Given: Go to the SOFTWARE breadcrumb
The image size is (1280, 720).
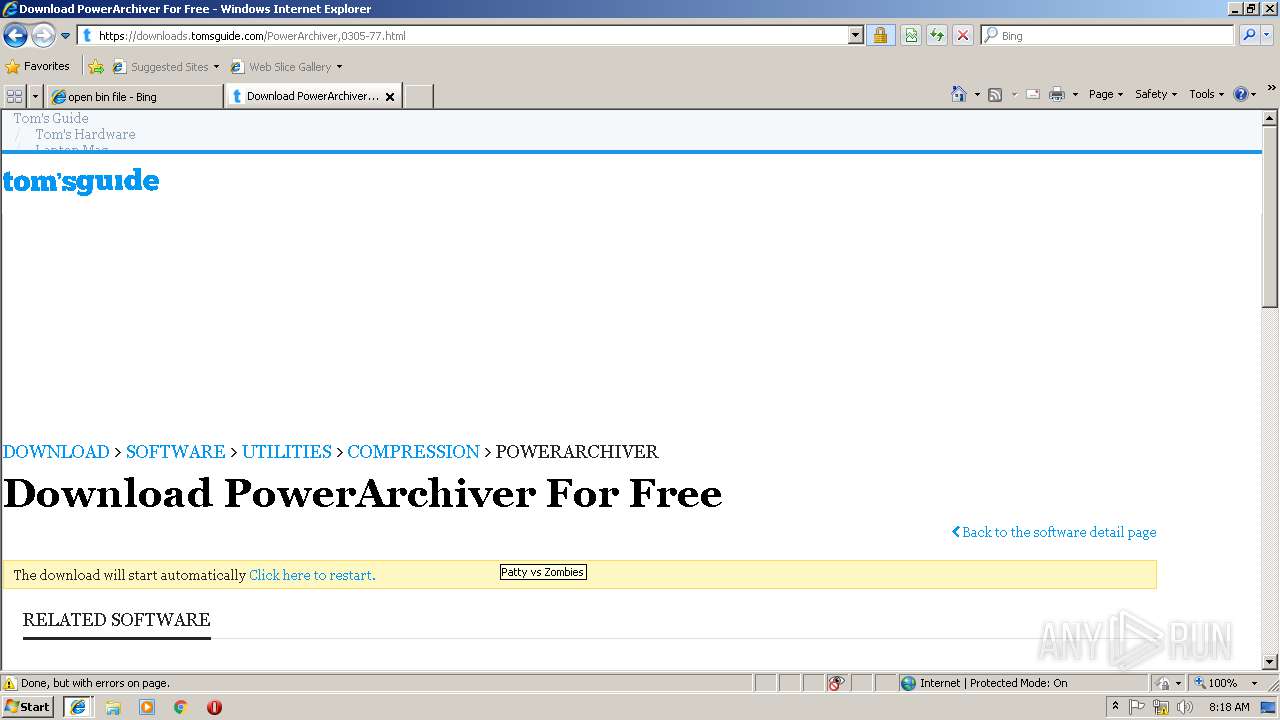Looking at the screenshot, I should point(175,451).
